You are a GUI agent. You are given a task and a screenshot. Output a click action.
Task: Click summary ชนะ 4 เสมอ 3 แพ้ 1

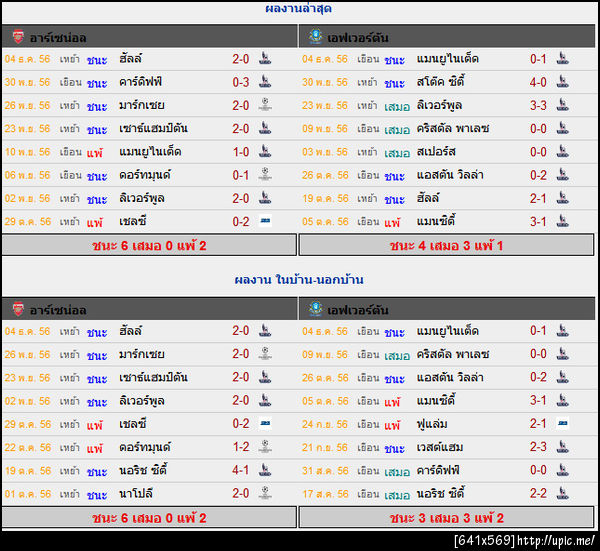446,245
